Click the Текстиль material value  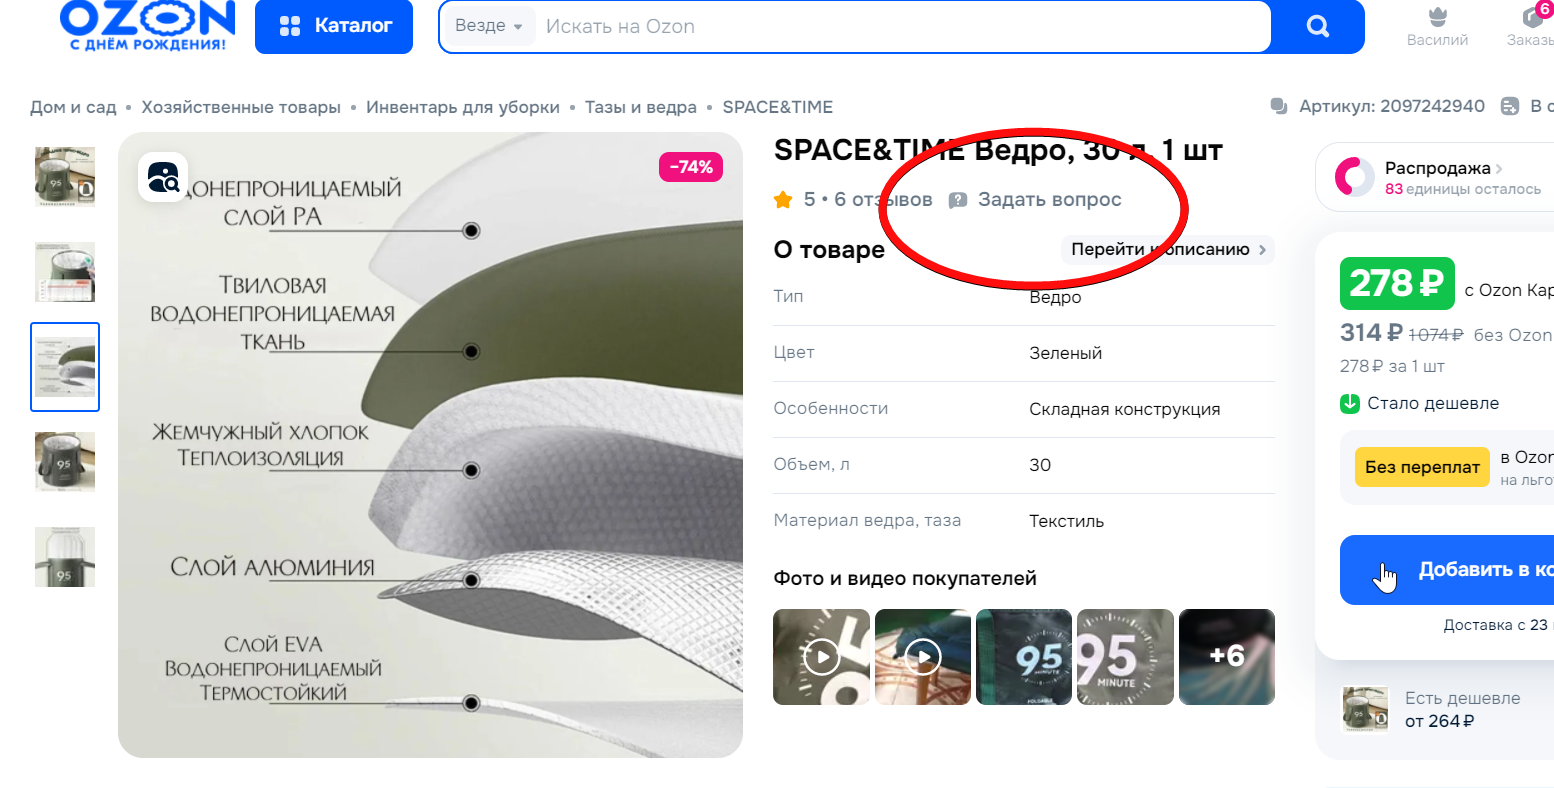point(1066,521)
